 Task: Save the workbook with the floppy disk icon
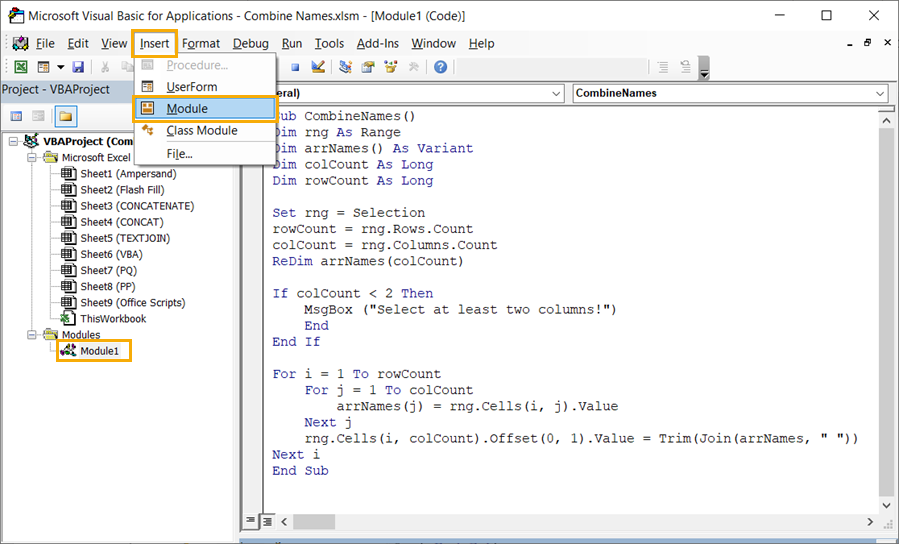(78, 67)
